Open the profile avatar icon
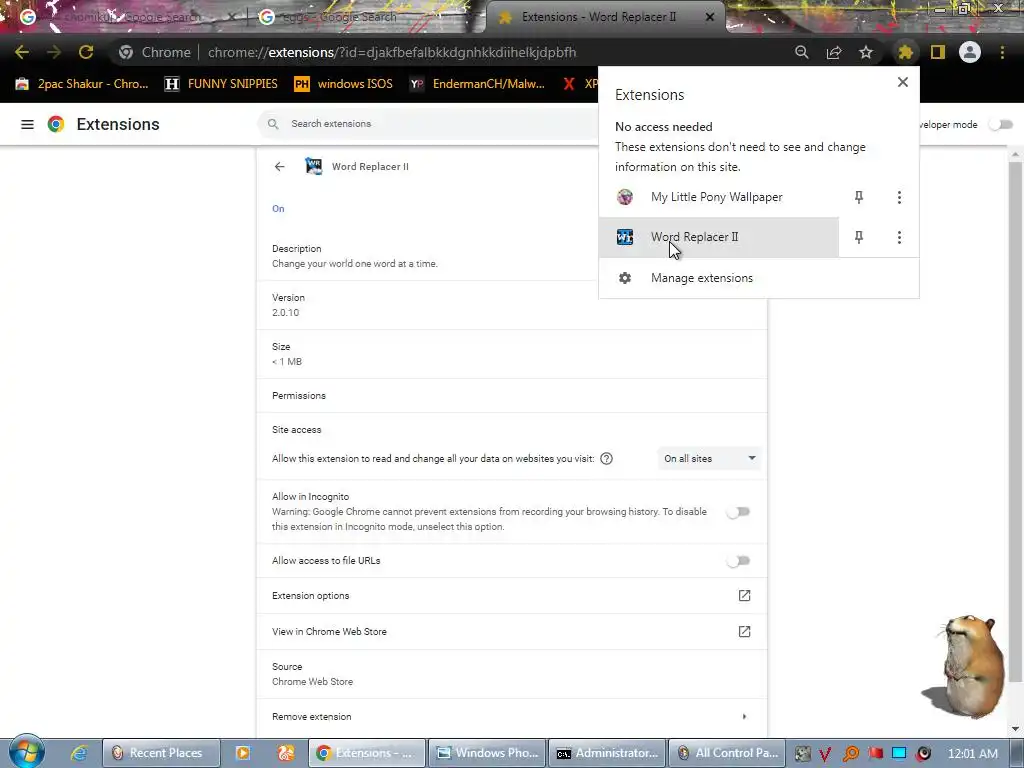This screenshot has width=1024, height=768. click(970, 52)
